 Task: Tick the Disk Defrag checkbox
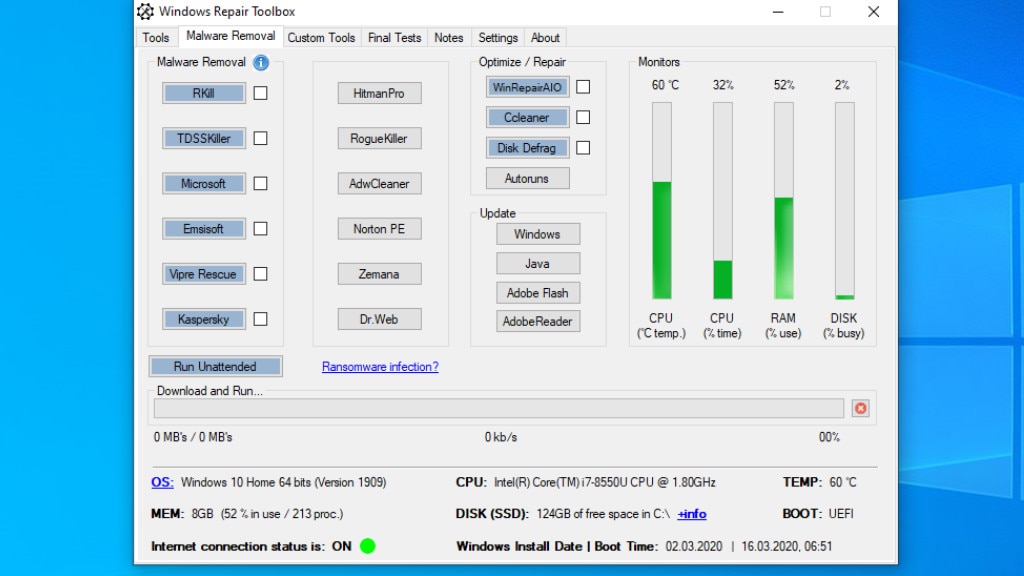point(583,148)
